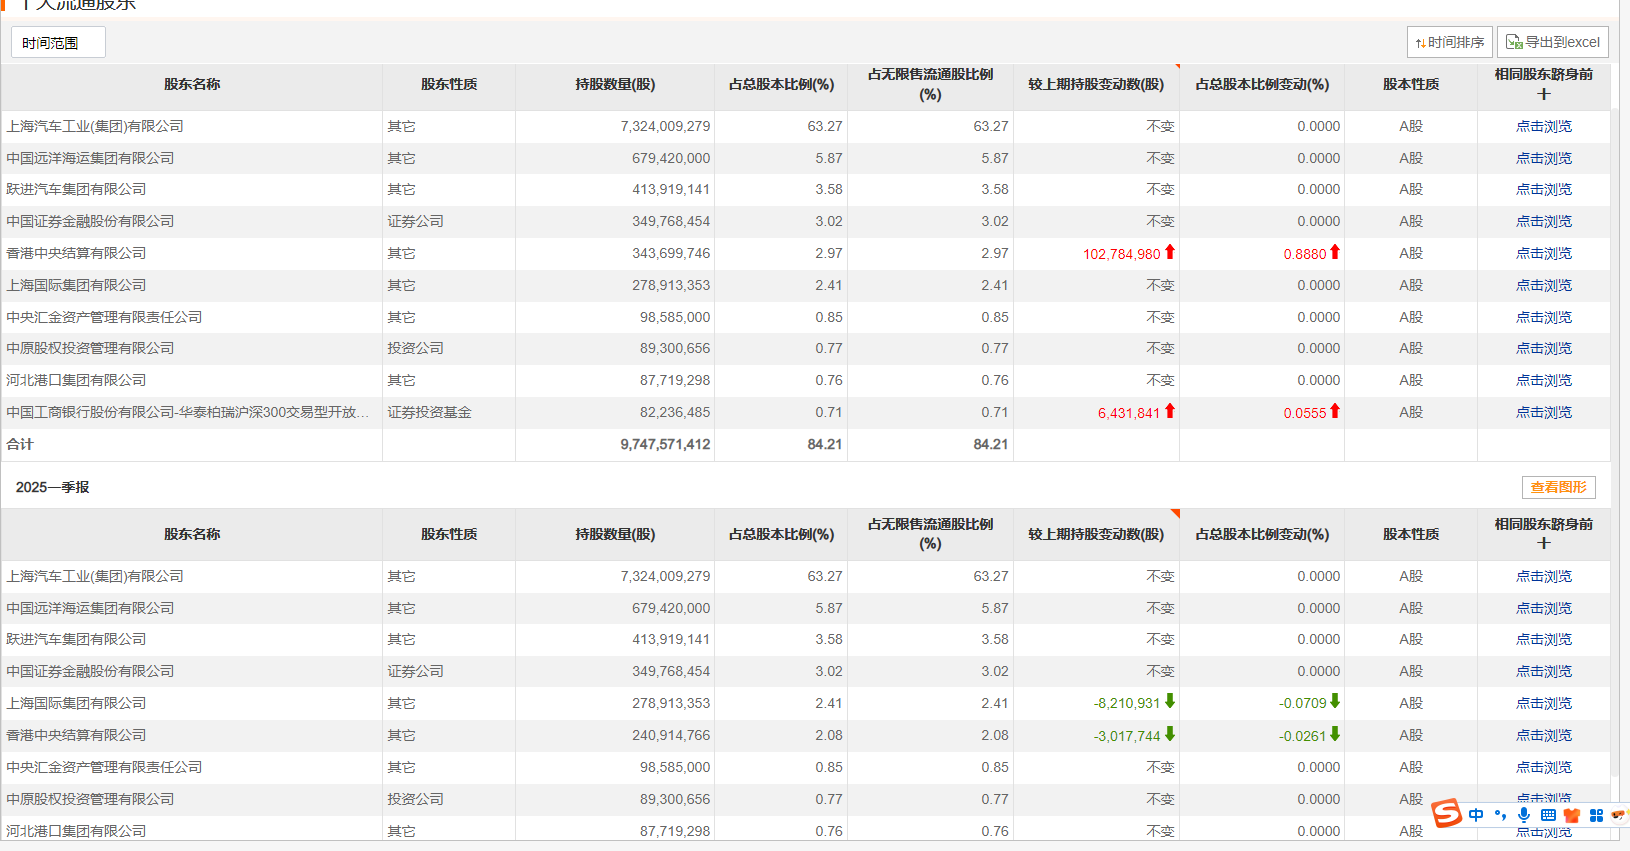Screen dimensions: 1630x851
Task: Click the green down arrow beside -3,017,744
Action: coord(1170,734)
